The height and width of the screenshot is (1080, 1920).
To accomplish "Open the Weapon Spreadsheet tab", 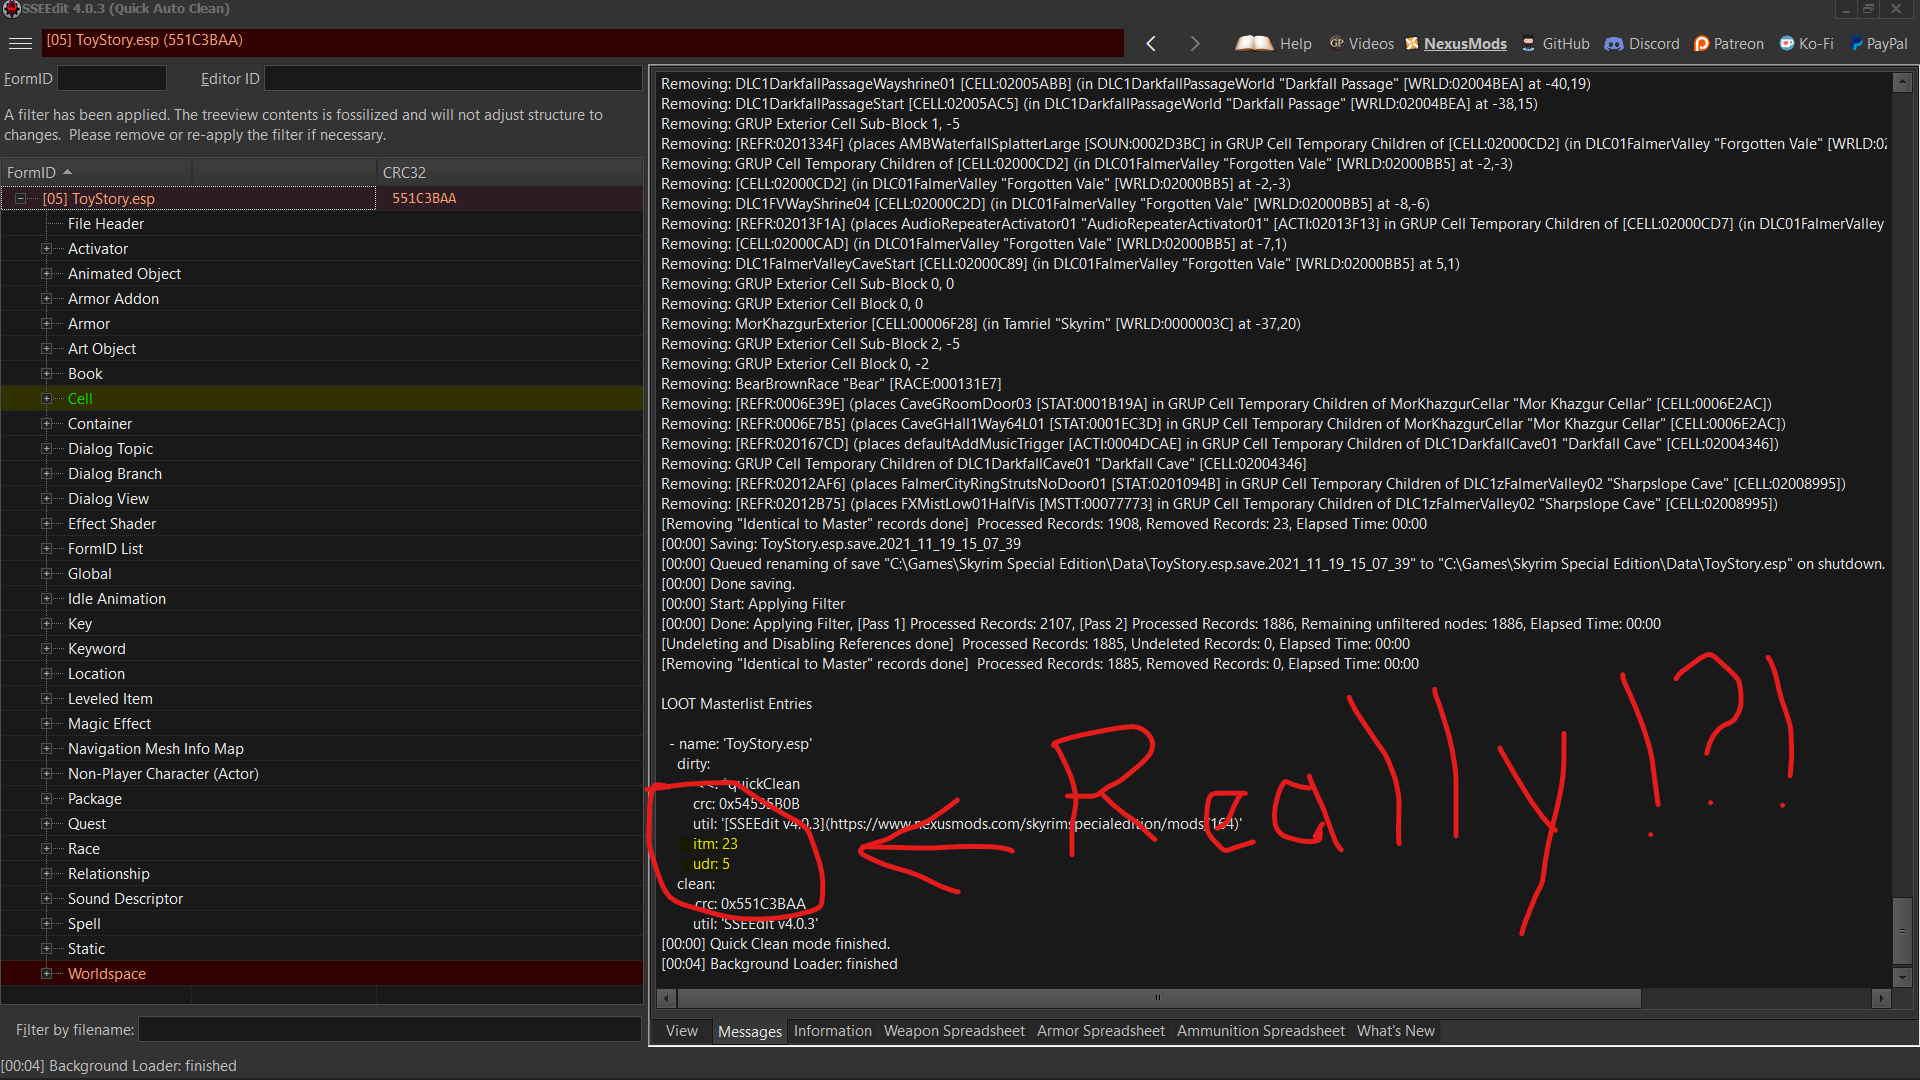I will [954, 1031].
